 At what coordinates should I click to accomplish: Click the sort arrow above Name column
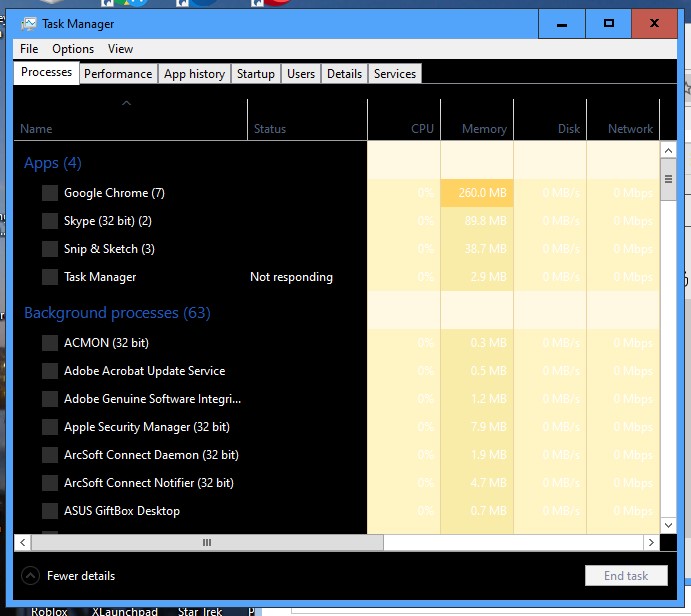pyautogui.click(x=126, y=103)
